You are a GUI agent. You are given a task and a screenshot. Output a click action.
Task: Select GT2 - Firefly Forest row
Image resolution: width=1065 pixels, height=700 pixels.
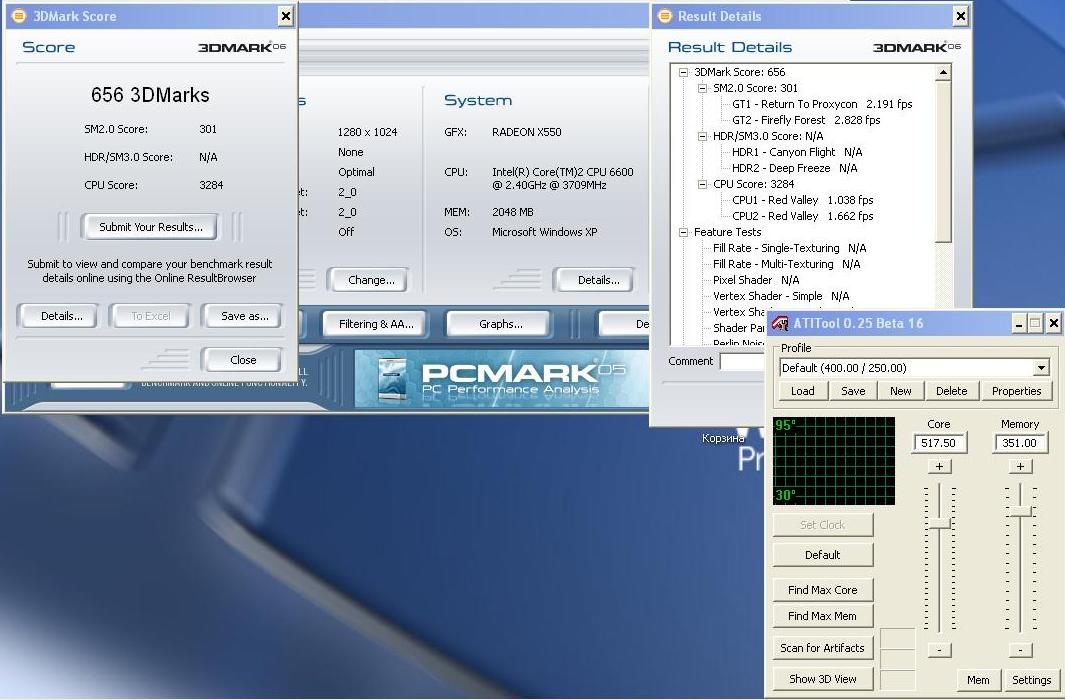(x=806, y=120)
